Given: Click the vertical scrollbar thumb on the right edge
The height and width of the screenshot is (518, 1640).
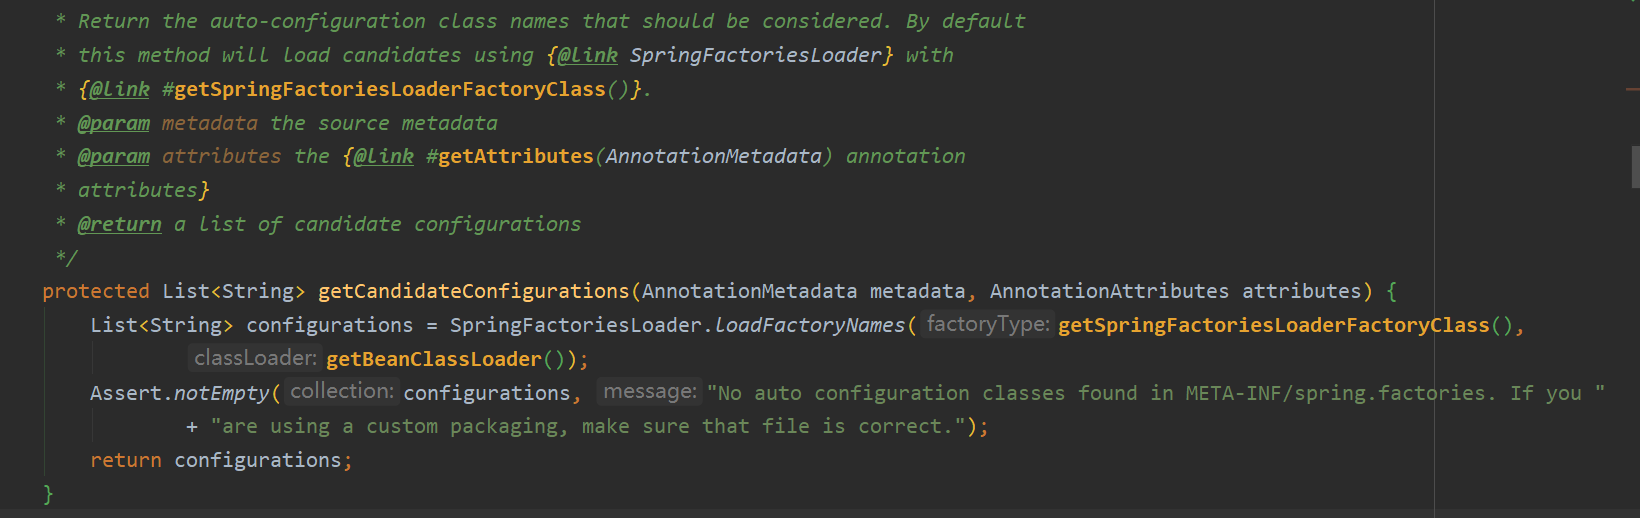Looking at the screenshot, I should (1636, 167).
